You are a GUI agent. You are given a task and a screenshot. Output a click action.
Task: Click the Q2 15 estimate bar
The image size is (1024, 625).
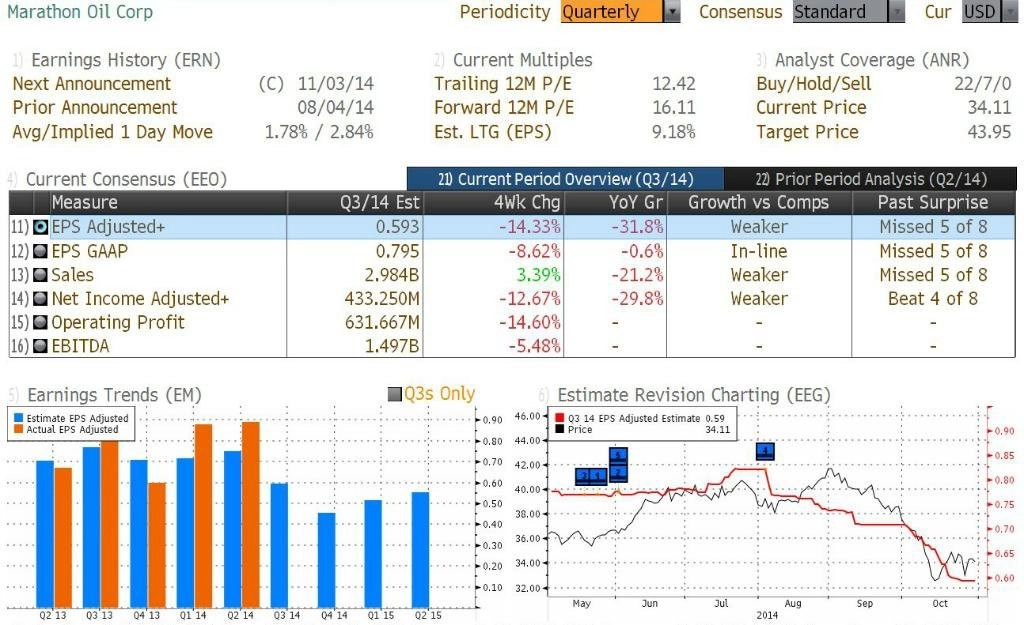click(x=421, y=550)
